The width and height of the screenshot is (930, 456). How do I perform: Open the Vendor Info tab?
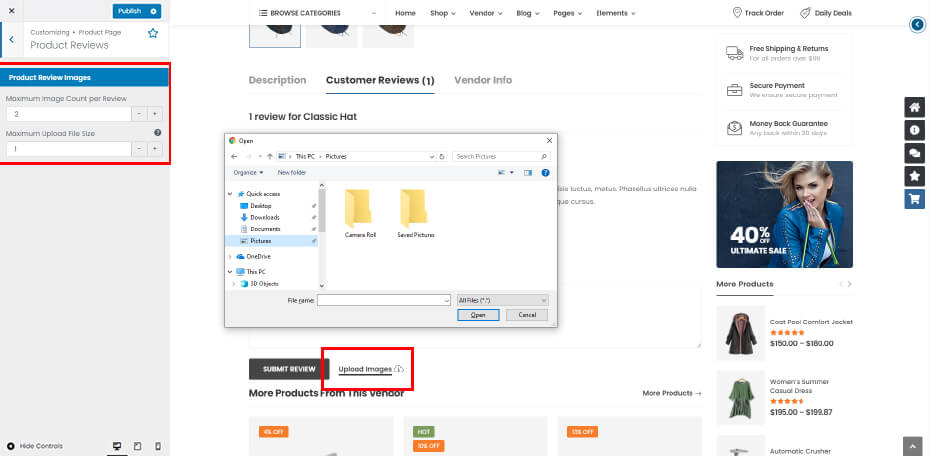483,80
